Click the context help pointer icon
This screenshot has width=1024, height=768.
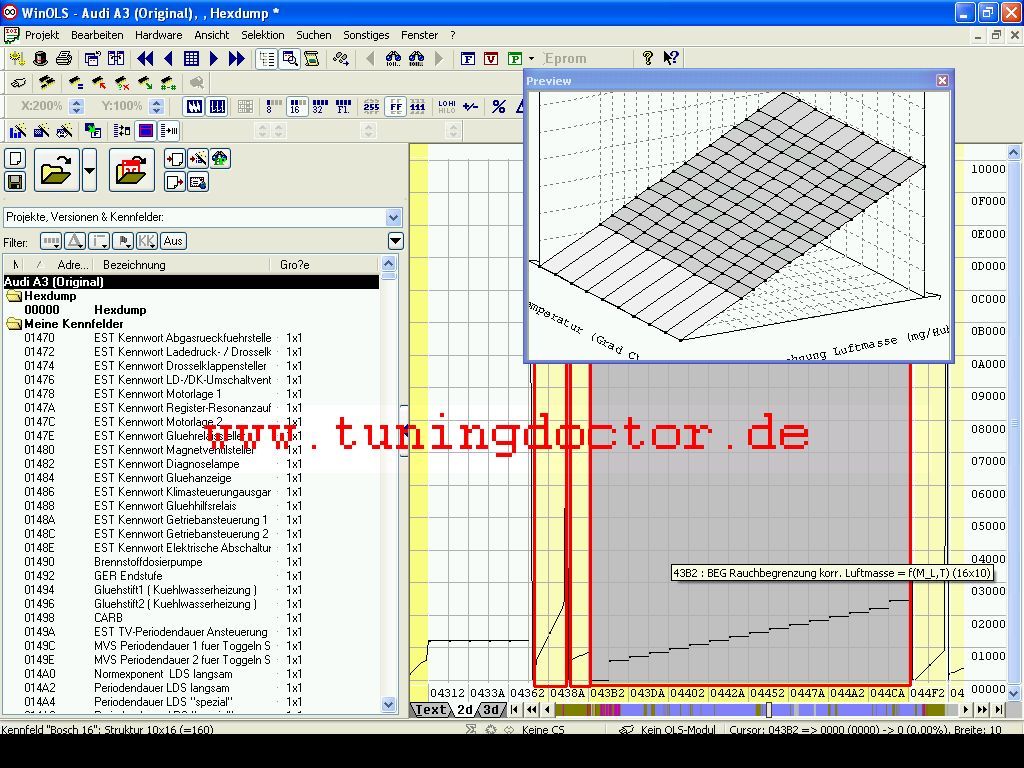671,58
